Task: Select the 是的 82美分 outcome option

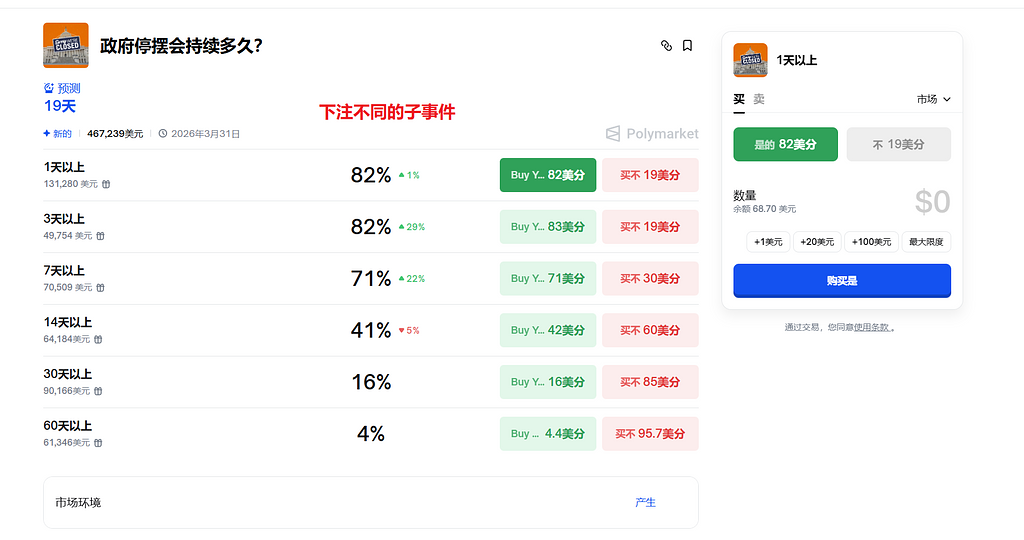Action: (785, 144)
